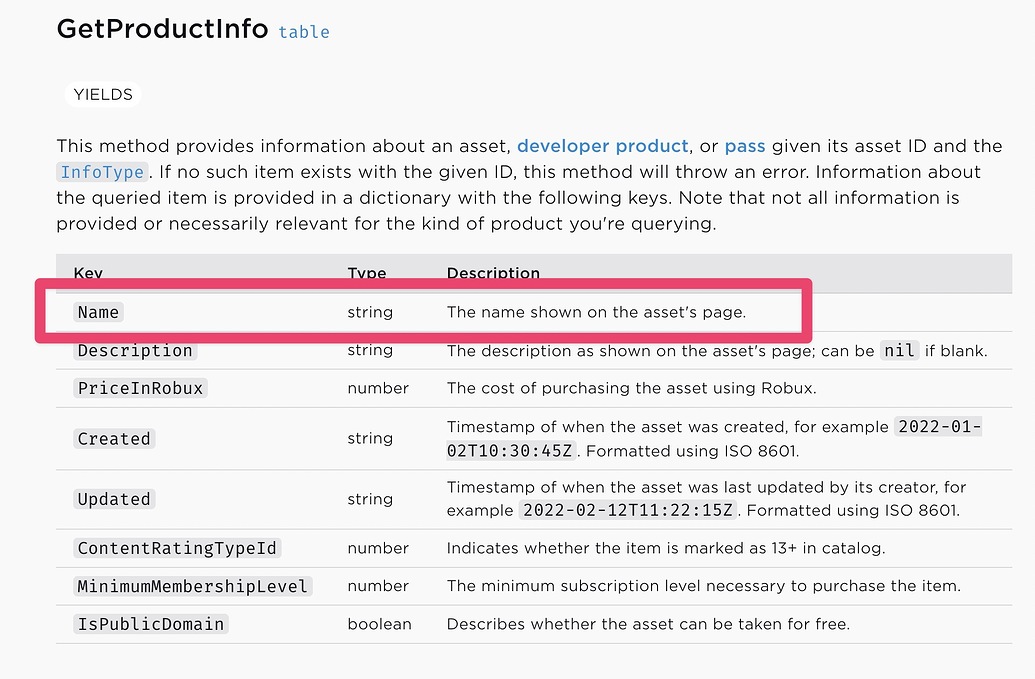This screenshot has width=1035, height=679.
Task: Click the YIELDS badge
Action: [x=103, y=95]
